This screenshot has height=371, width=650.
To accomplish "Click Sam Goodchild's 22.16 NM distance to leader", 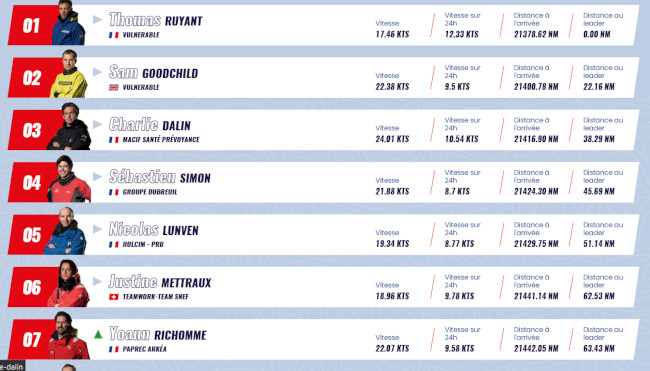I will click(x=599, y=87).
